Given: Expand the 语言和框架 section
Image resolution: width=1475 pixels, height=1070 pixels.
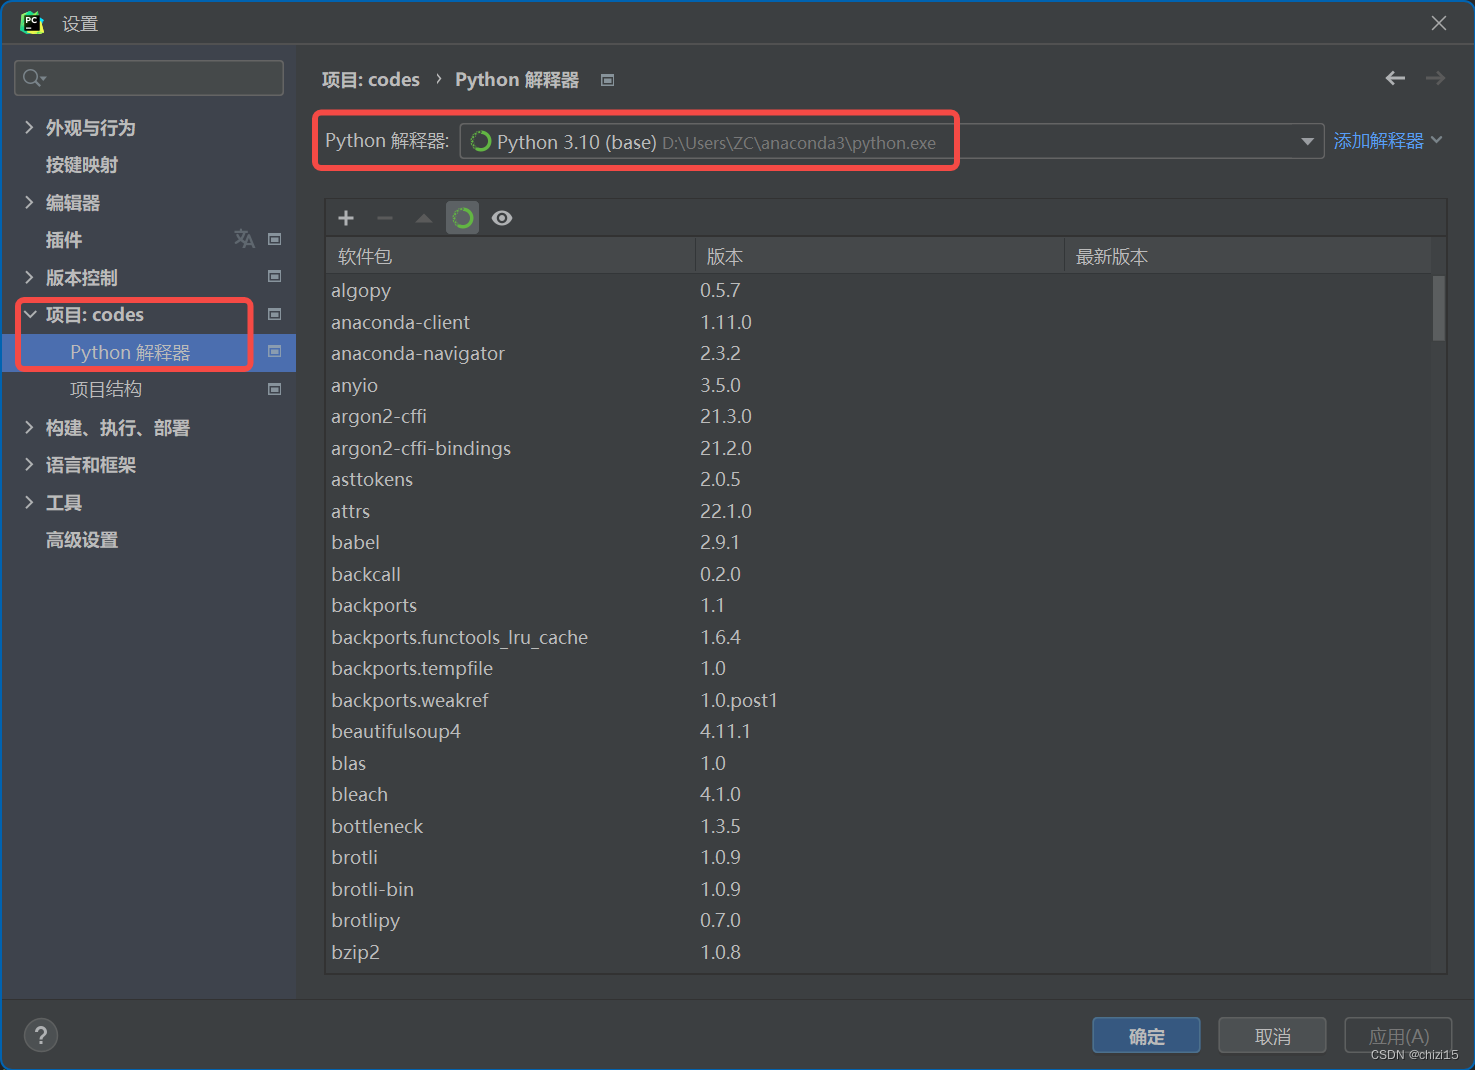Looking at the screenshot, I should [29, 464].
